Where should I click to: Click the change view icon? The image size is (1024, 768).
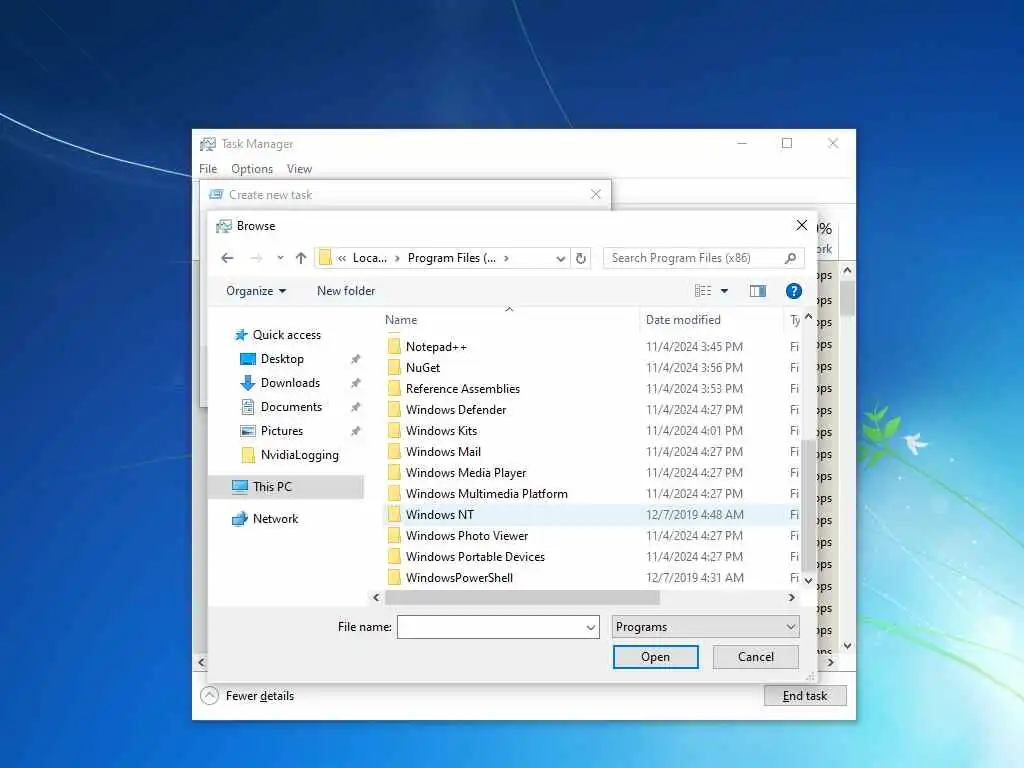703,291
